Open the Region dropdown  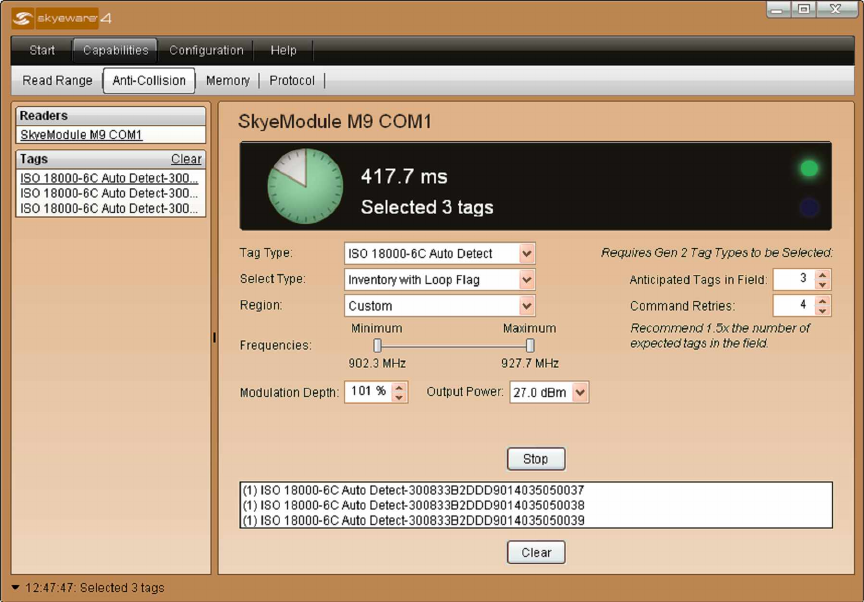[x=527, y=306]
